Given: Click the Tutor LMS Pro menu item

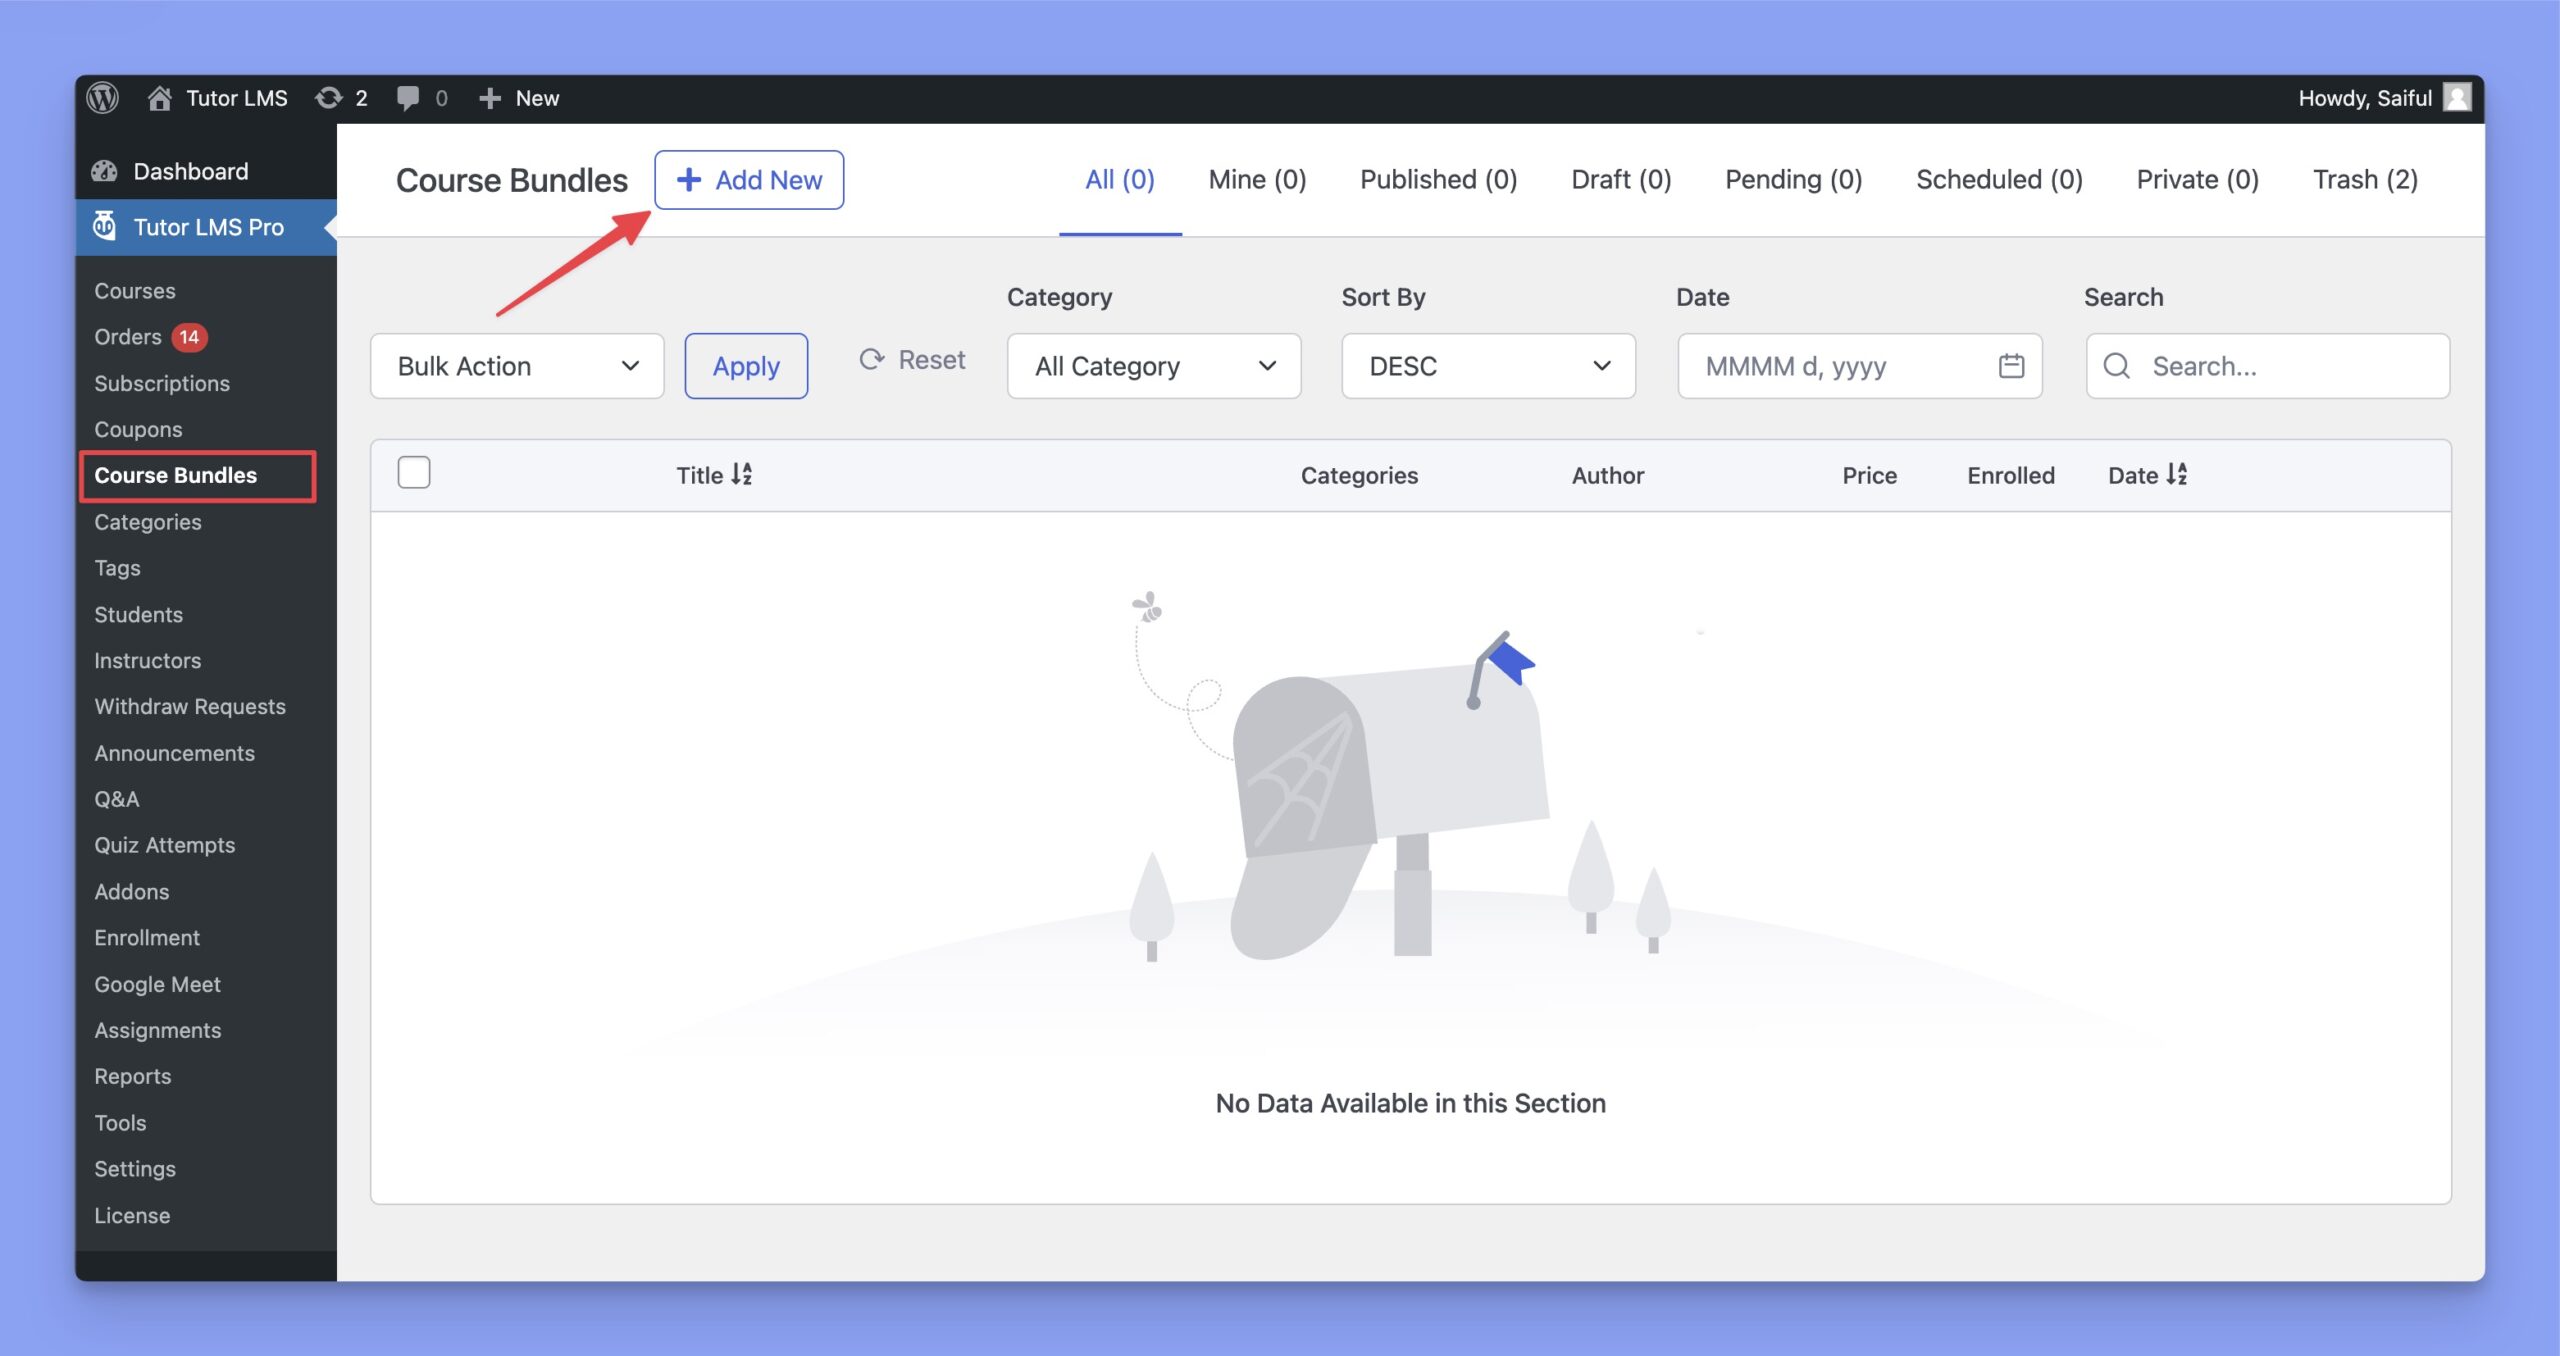Looking at the screenshot, I should tap(206, 227).
